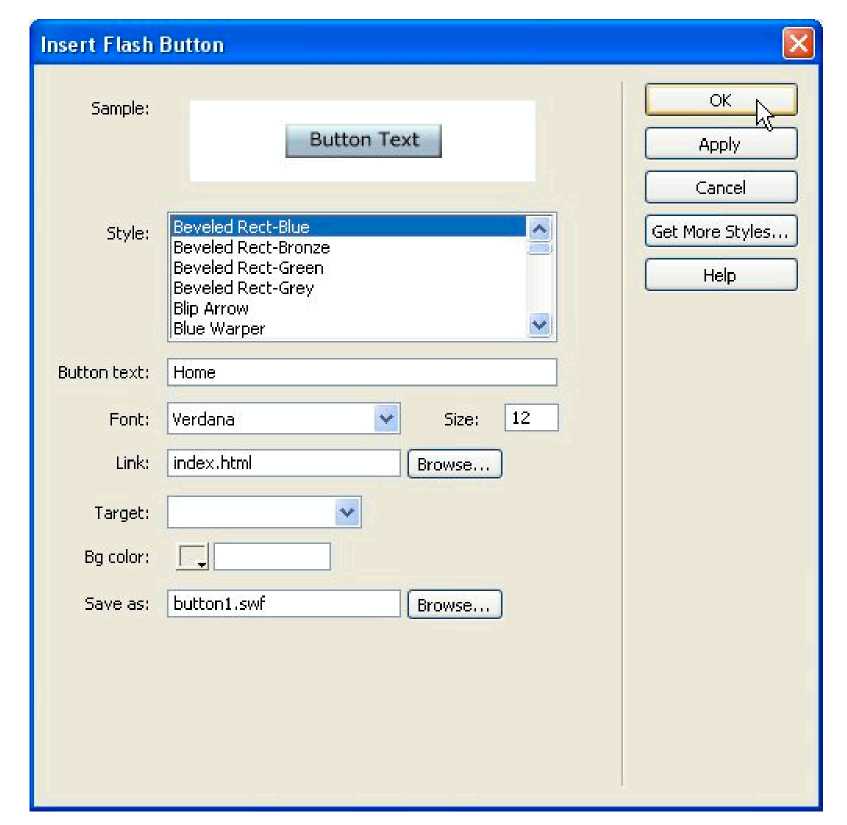The width and height of the screenshot is (847, 825).
Task: Click the Link input field
Action: click(284, 463)
